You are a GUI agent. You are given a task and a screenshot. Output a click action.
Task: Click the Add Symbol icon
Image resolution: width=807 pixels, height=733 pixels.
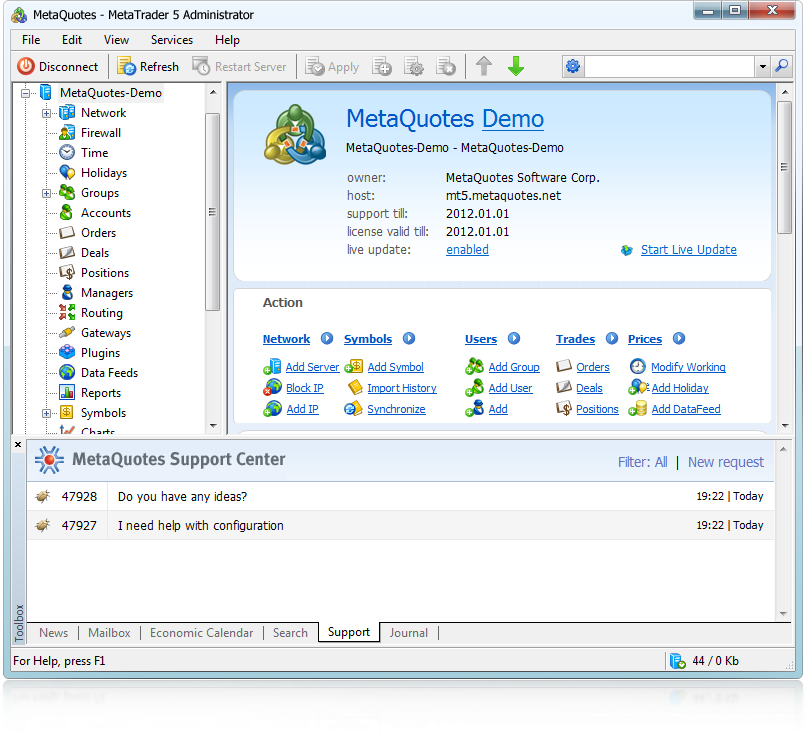(x=354, y=366)
